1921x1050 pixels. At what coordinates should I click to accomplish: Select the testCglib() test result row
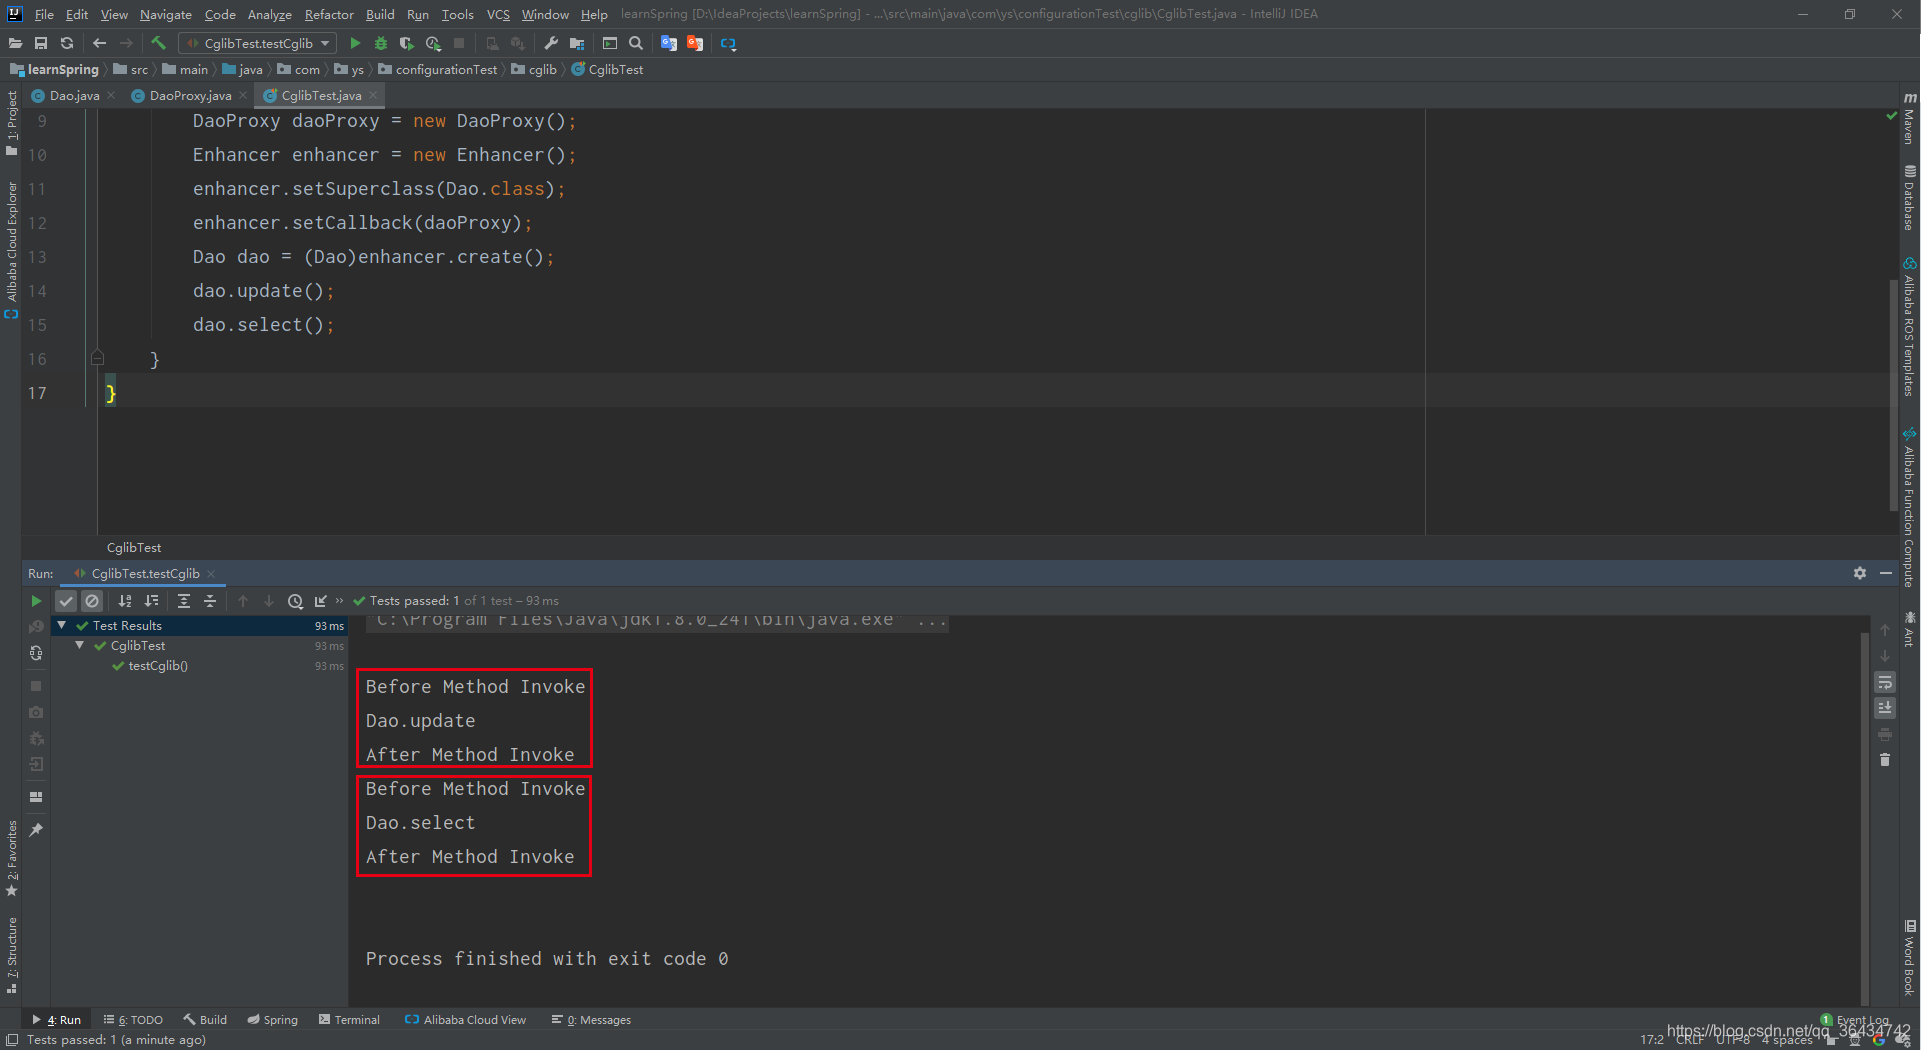(x=198, y=666)
